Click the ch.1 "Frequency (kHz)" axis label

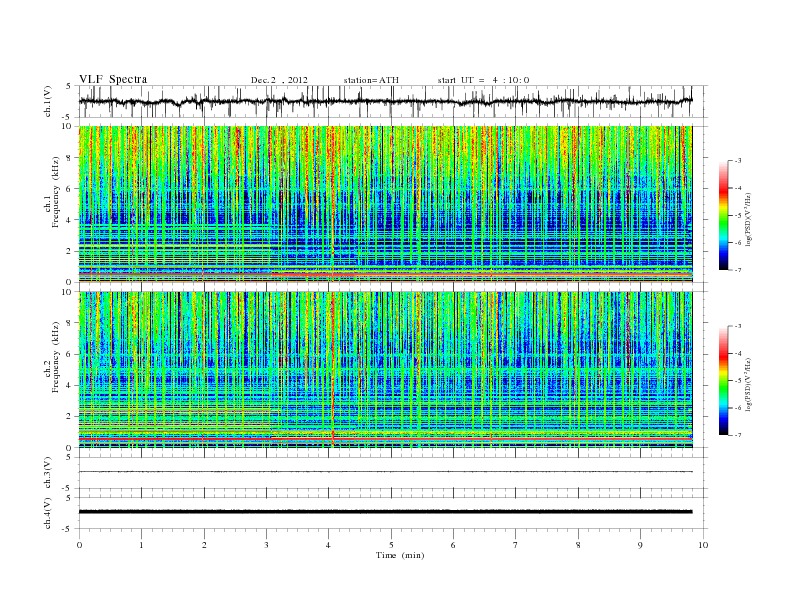[x=55, y=192]
